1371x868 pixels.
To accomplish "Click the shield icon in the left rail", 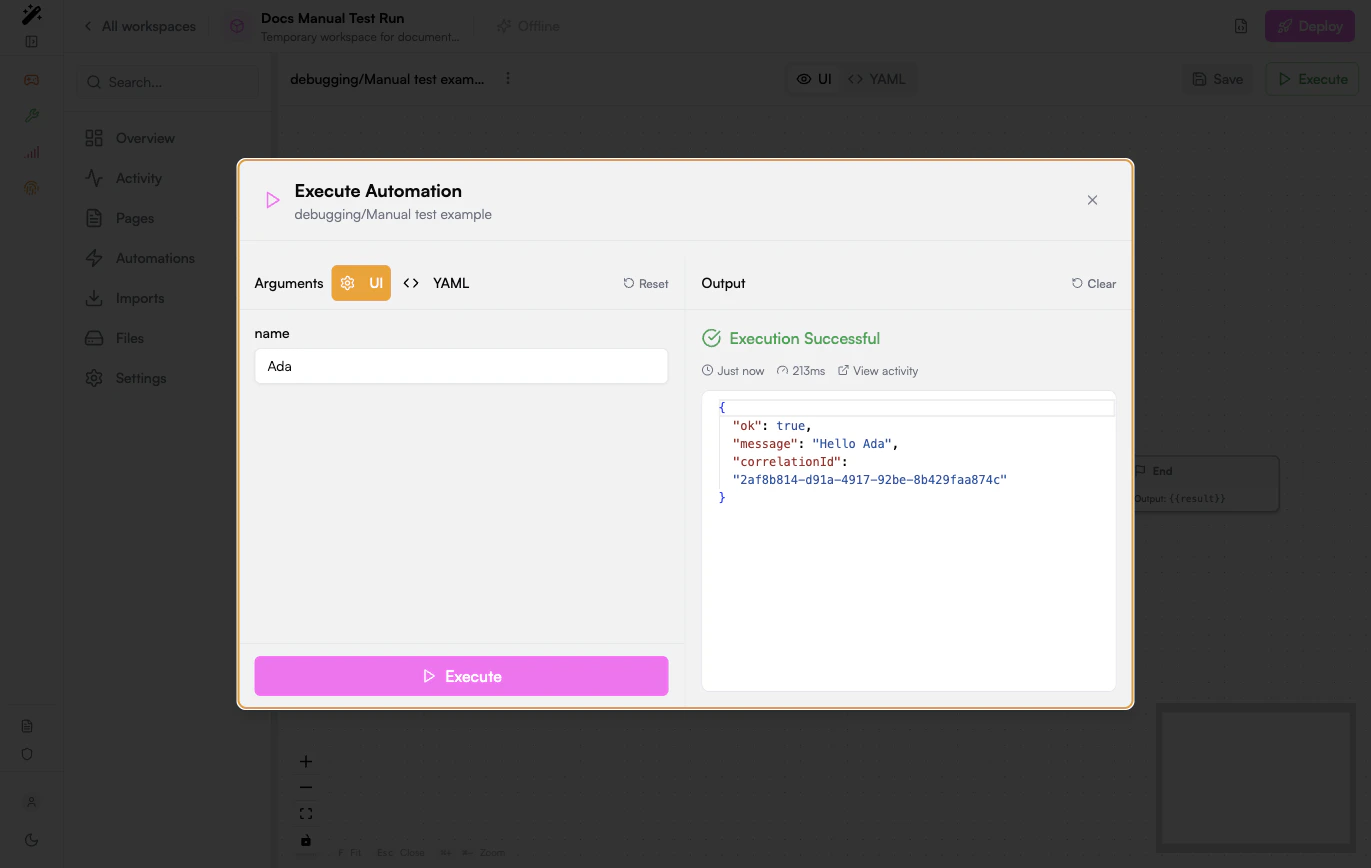I will tap(27, 754).
